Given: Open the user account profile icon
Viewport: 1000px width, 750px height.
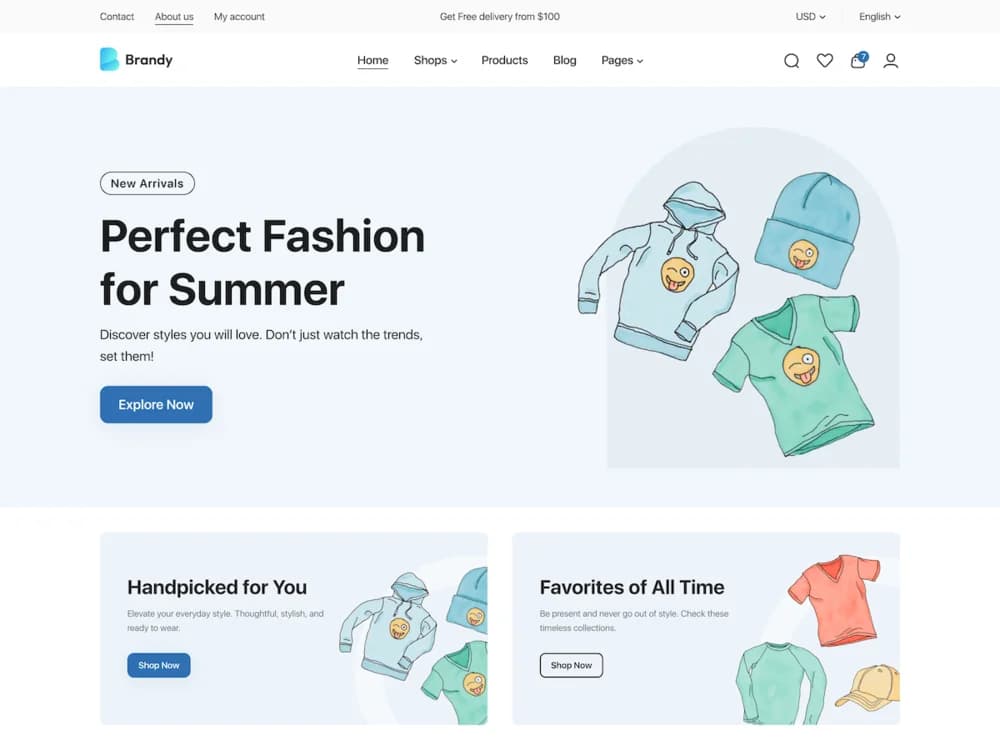Looking at the screenshot, I should pyautogui.click(x=891, y=61).
